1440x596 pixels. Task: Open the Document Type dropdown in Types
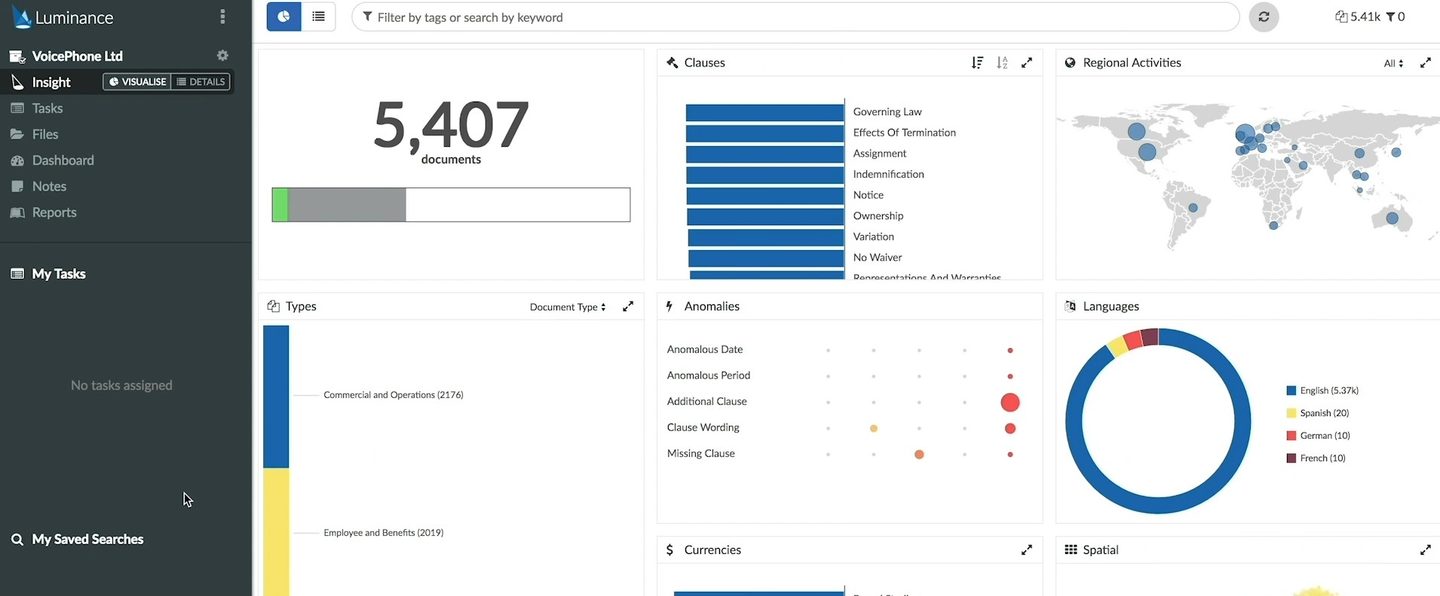pyautogui.click(x=568, y=307)
